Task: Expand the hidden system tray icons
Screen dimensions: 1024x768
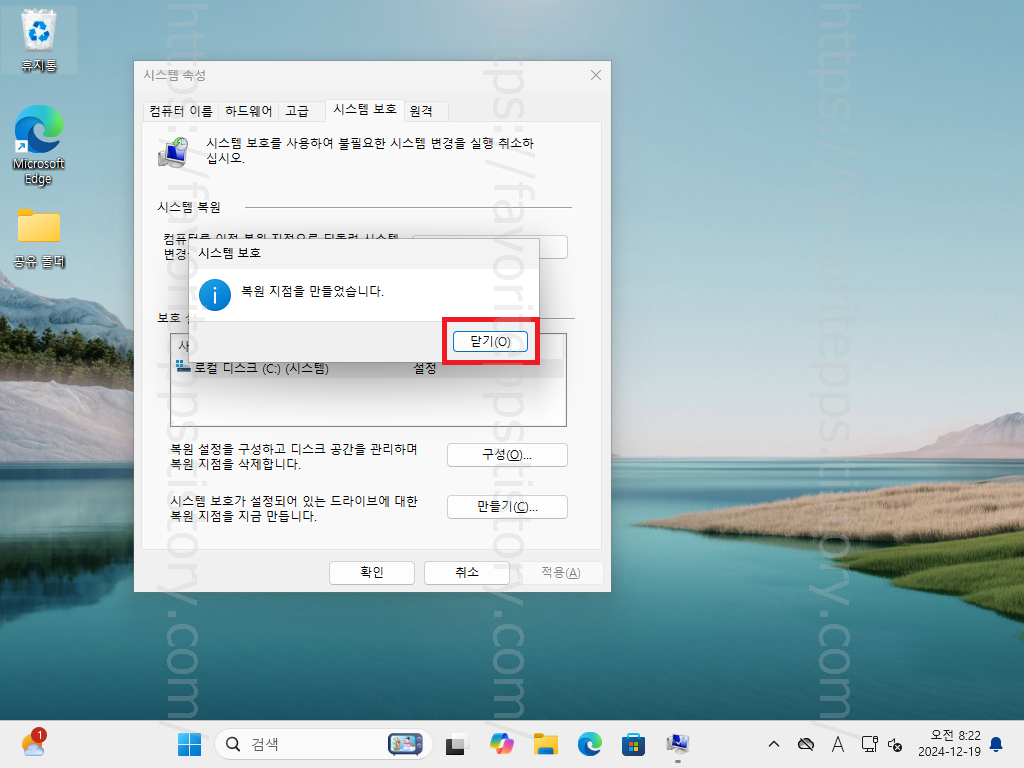Action: coord(774,744)
